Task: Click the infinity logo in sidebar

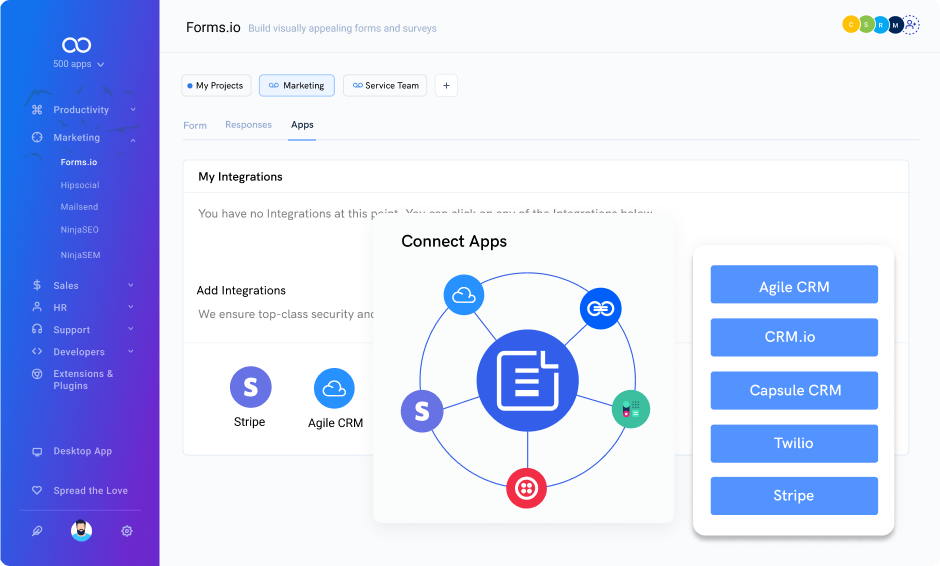Action: pos(77,45)
